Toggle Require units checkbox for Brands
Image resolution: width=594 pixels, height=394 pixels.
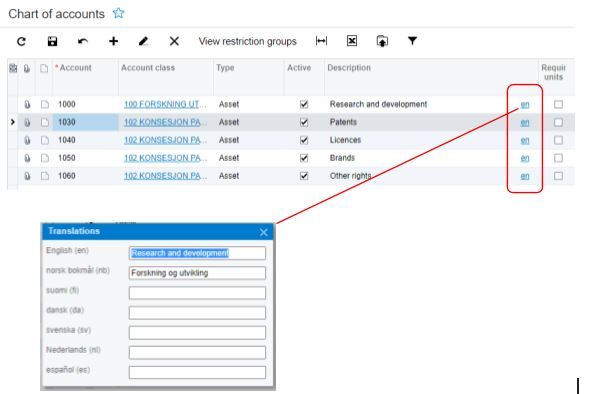(558, 158)
